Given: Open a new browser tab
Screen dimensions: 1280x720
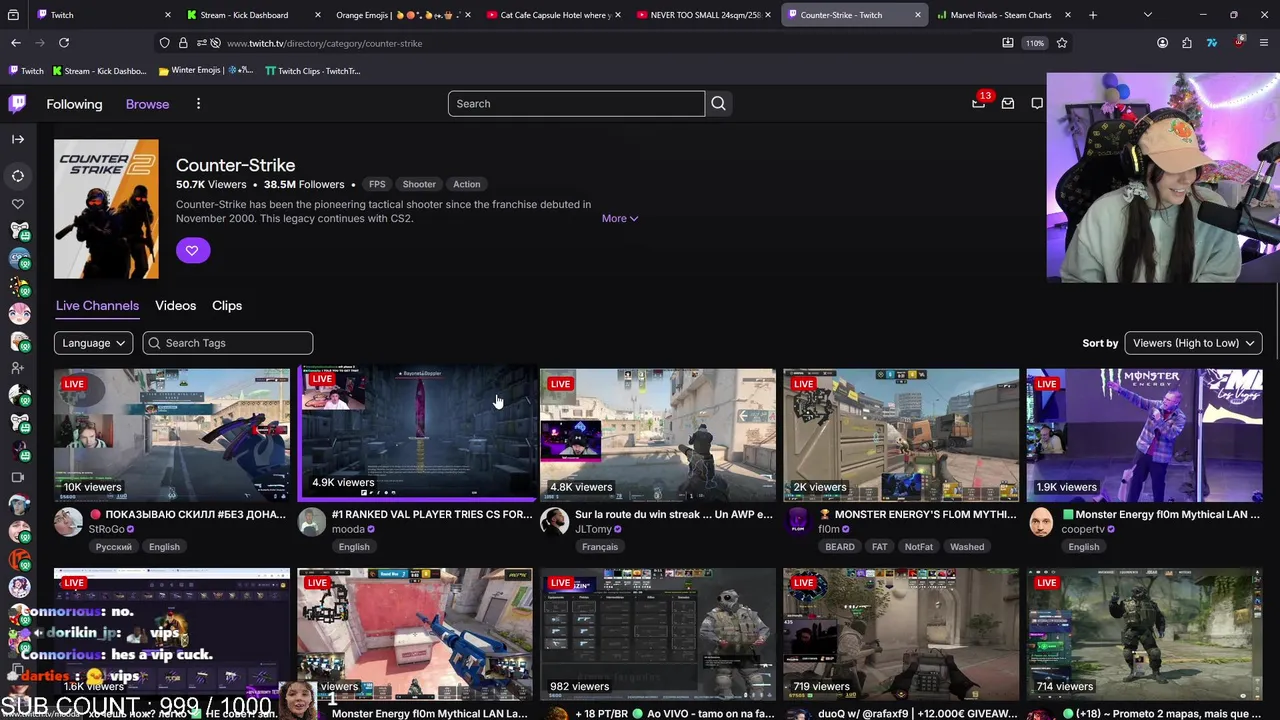Looking at the screenshot, I should (x=1093, y=15).
